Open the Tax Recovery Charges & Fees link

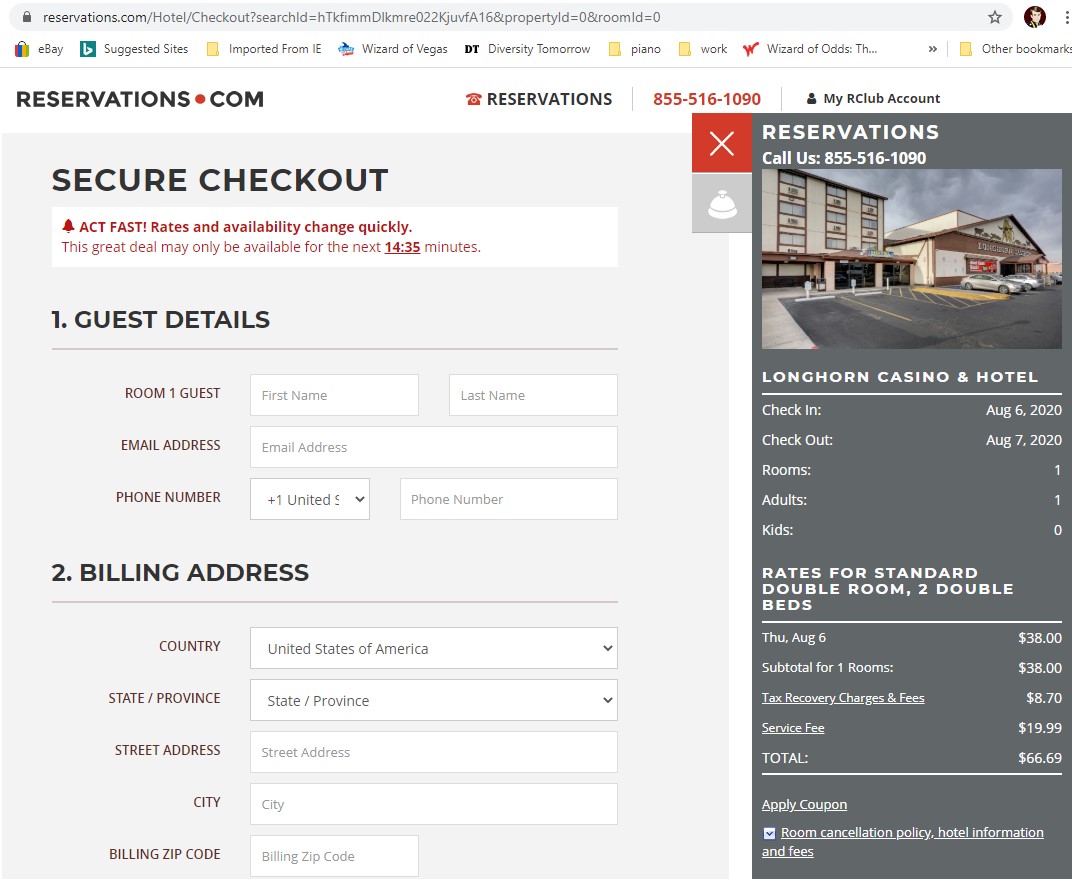coord(843,698)
